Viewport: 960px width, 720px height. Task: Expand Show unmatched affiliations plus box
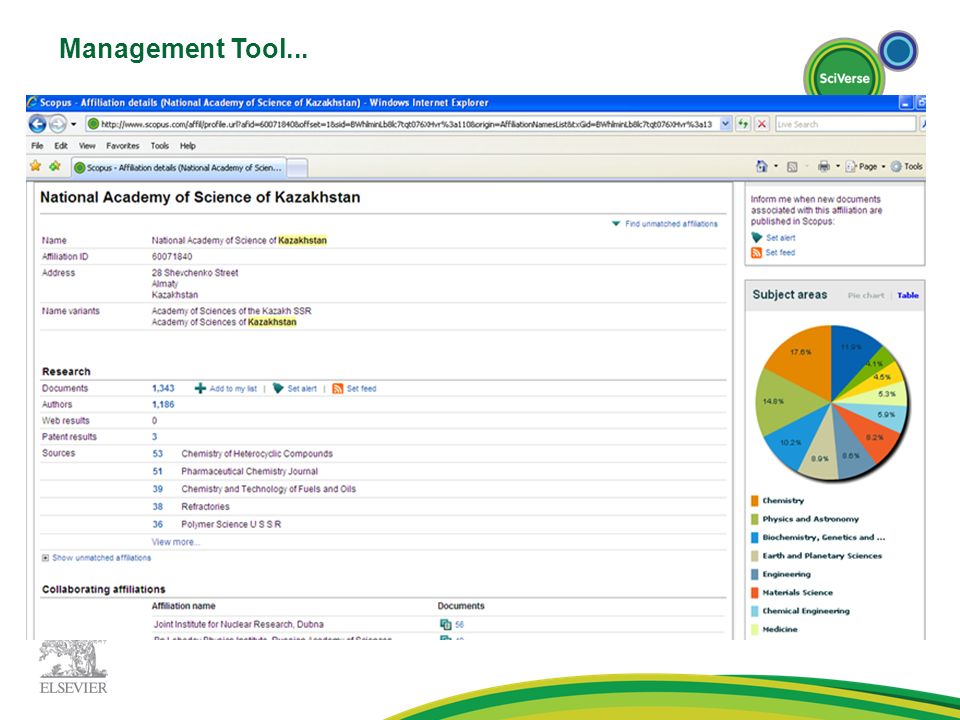point(45,558)
